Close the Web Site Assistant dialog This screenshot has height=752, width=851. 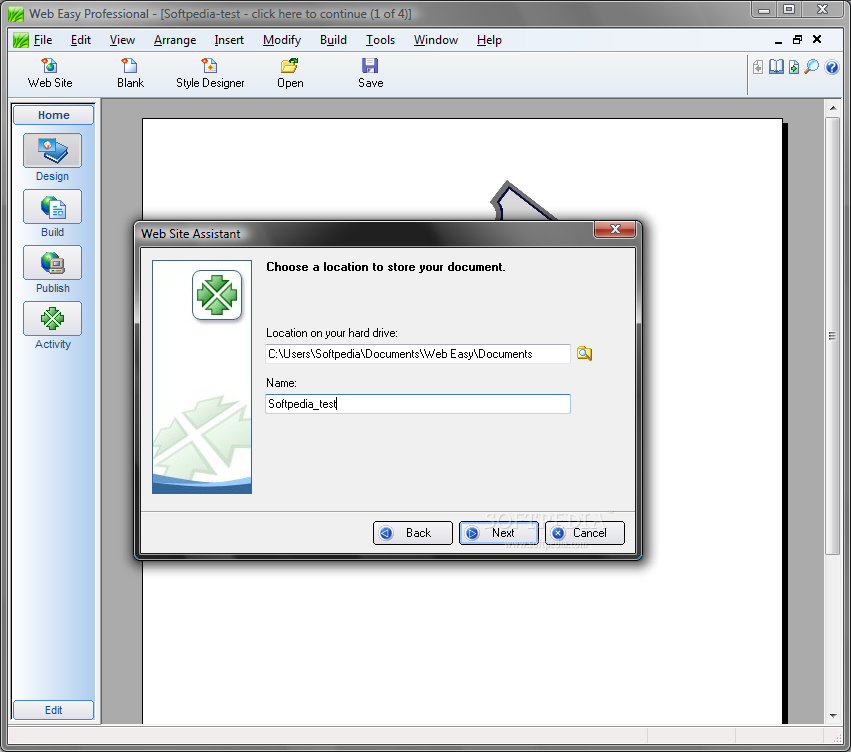tap(615, 229)
